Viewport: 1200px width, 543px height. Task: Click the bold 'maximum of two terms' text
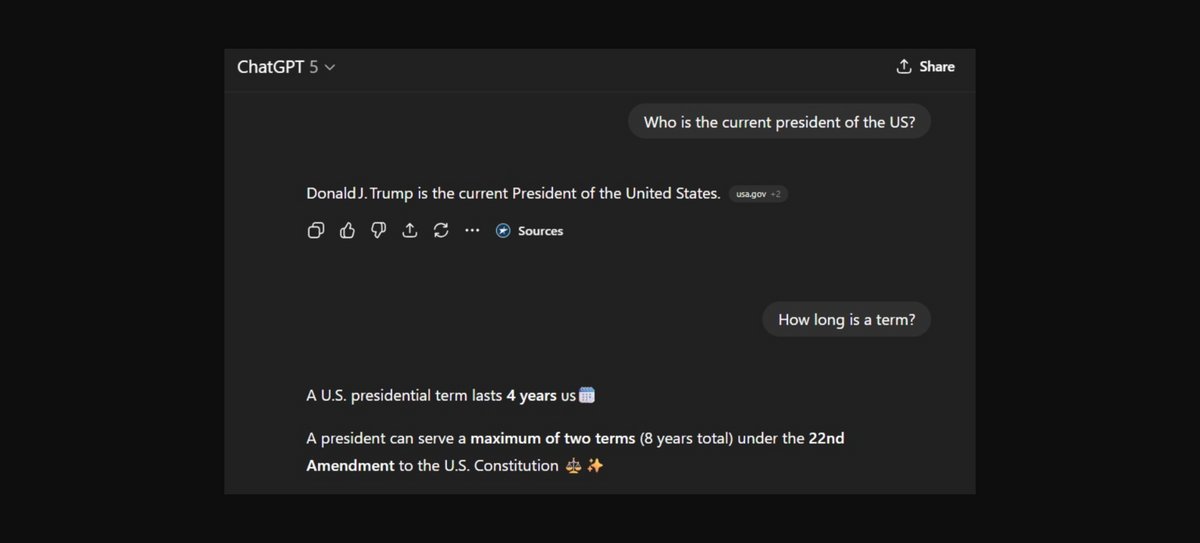click(x=552, y=438)
